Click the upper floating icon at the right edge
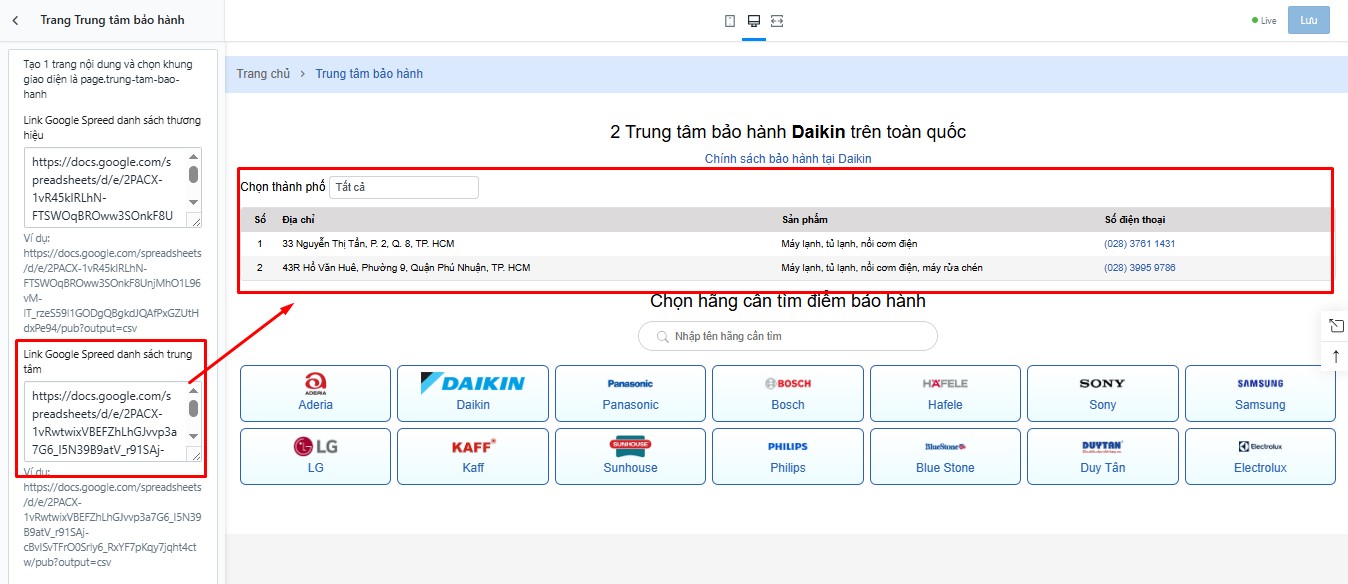Image resolution: width=1348 pixels, height=584 pixels. click(1336, 326)
